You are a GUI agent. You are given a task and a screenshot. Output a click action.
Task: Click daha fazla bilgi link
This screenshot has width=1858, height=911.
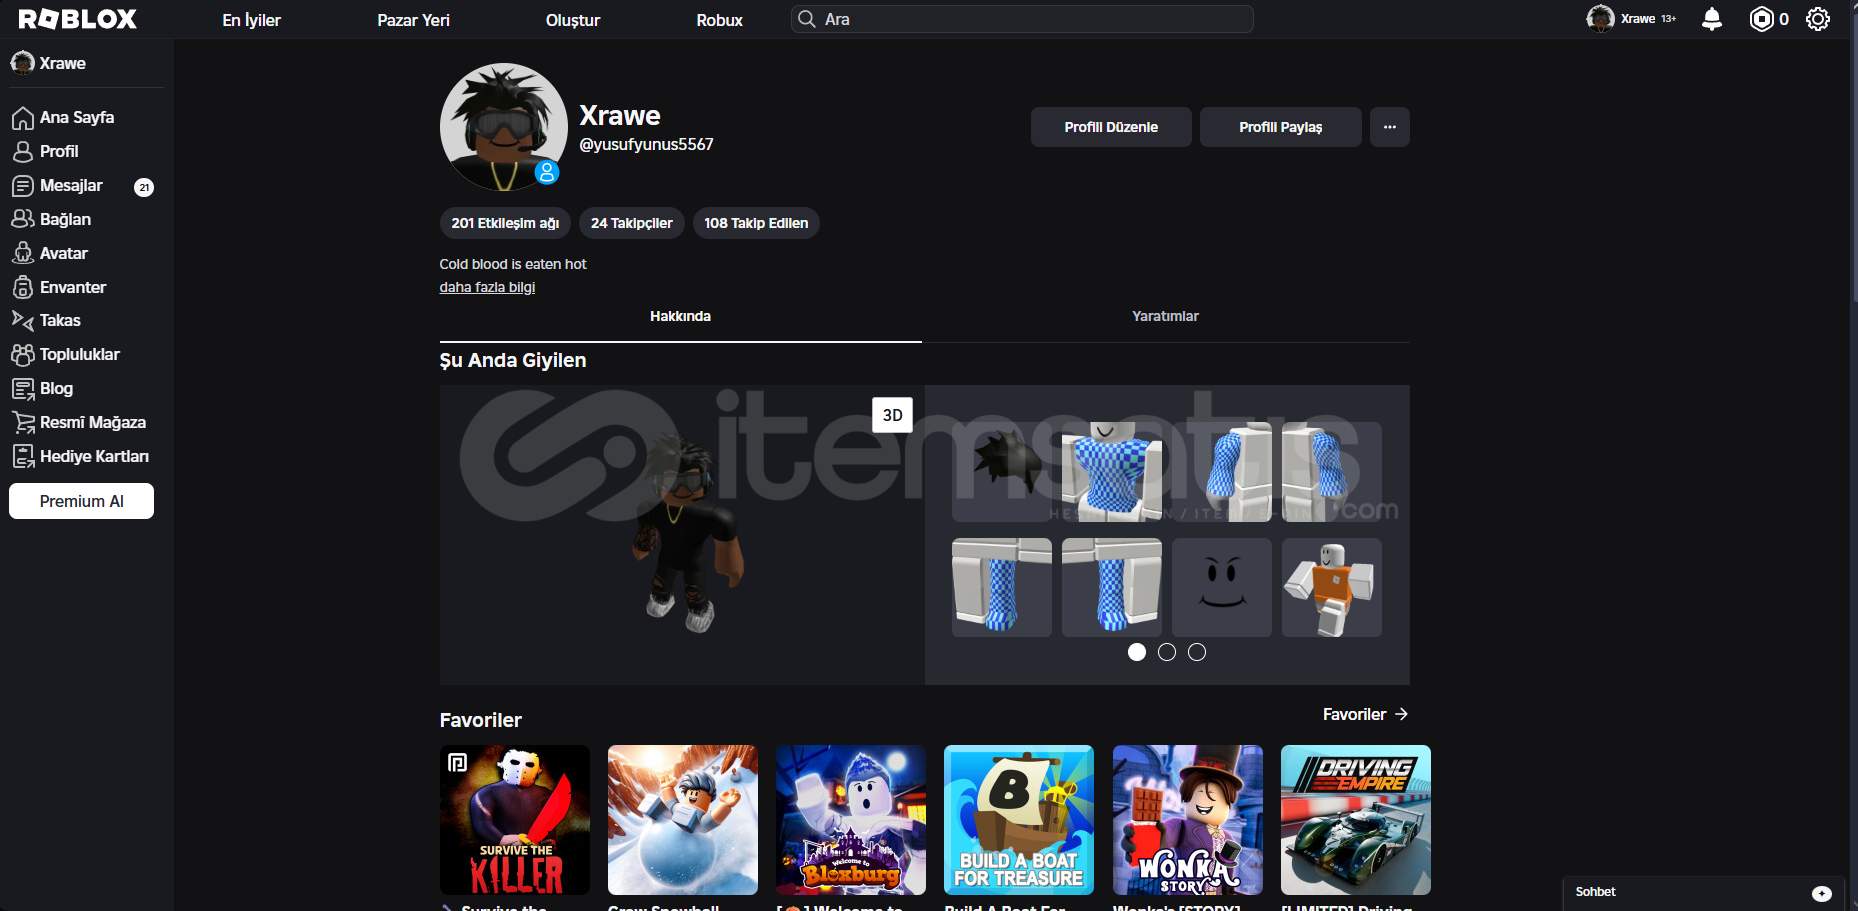tap(487, 287)
